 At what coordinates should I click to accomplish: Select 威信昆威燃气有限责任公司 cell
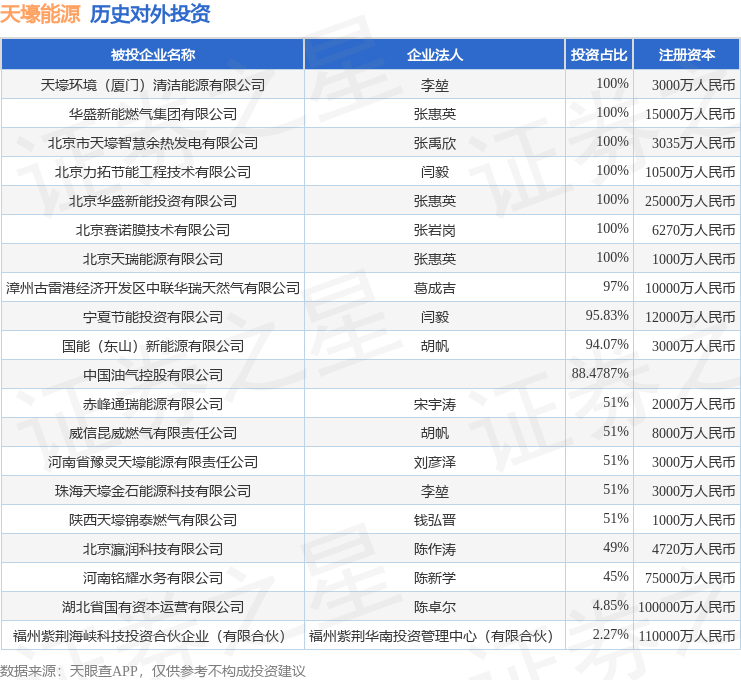tap(153, 433)
